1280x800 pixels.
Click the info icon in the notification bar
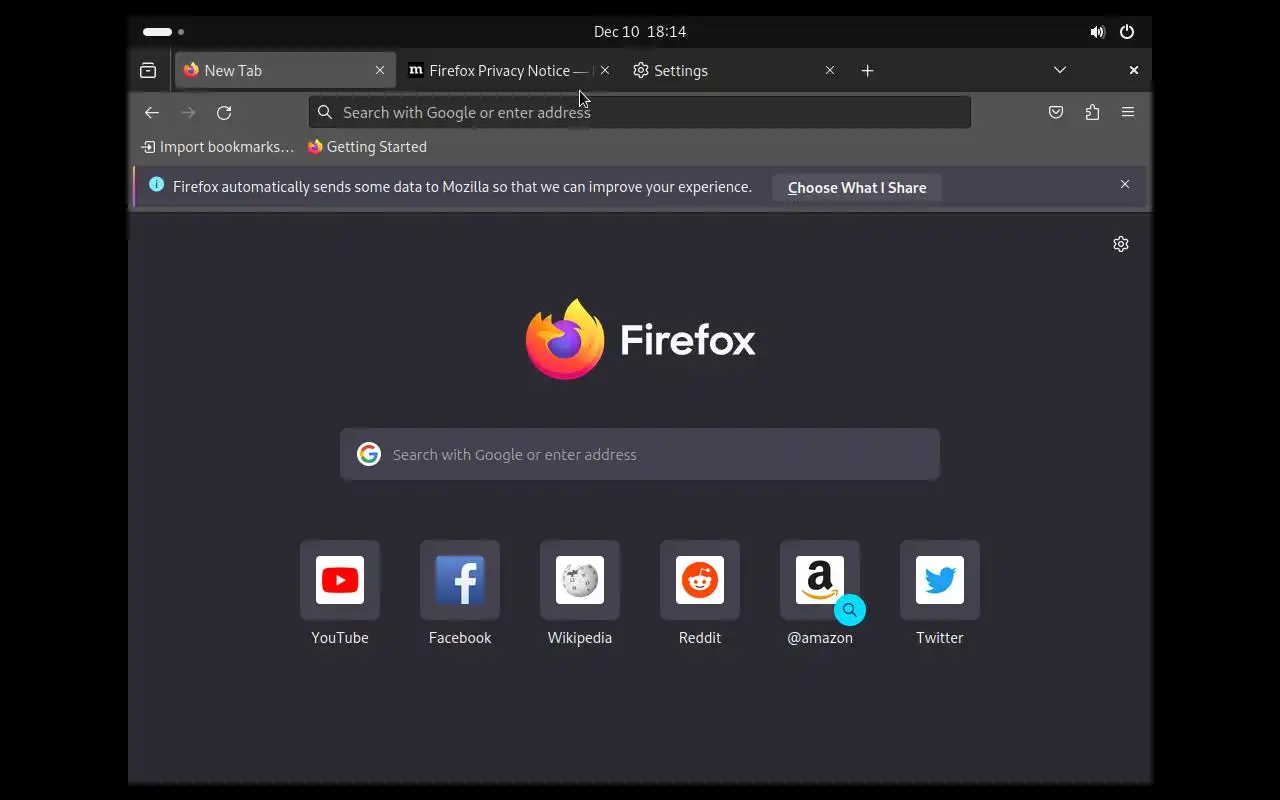tap(157, 185)
